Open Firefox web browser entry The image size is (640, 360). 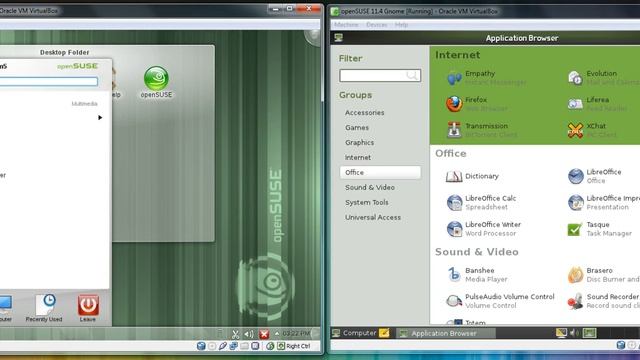coord(477,104)
